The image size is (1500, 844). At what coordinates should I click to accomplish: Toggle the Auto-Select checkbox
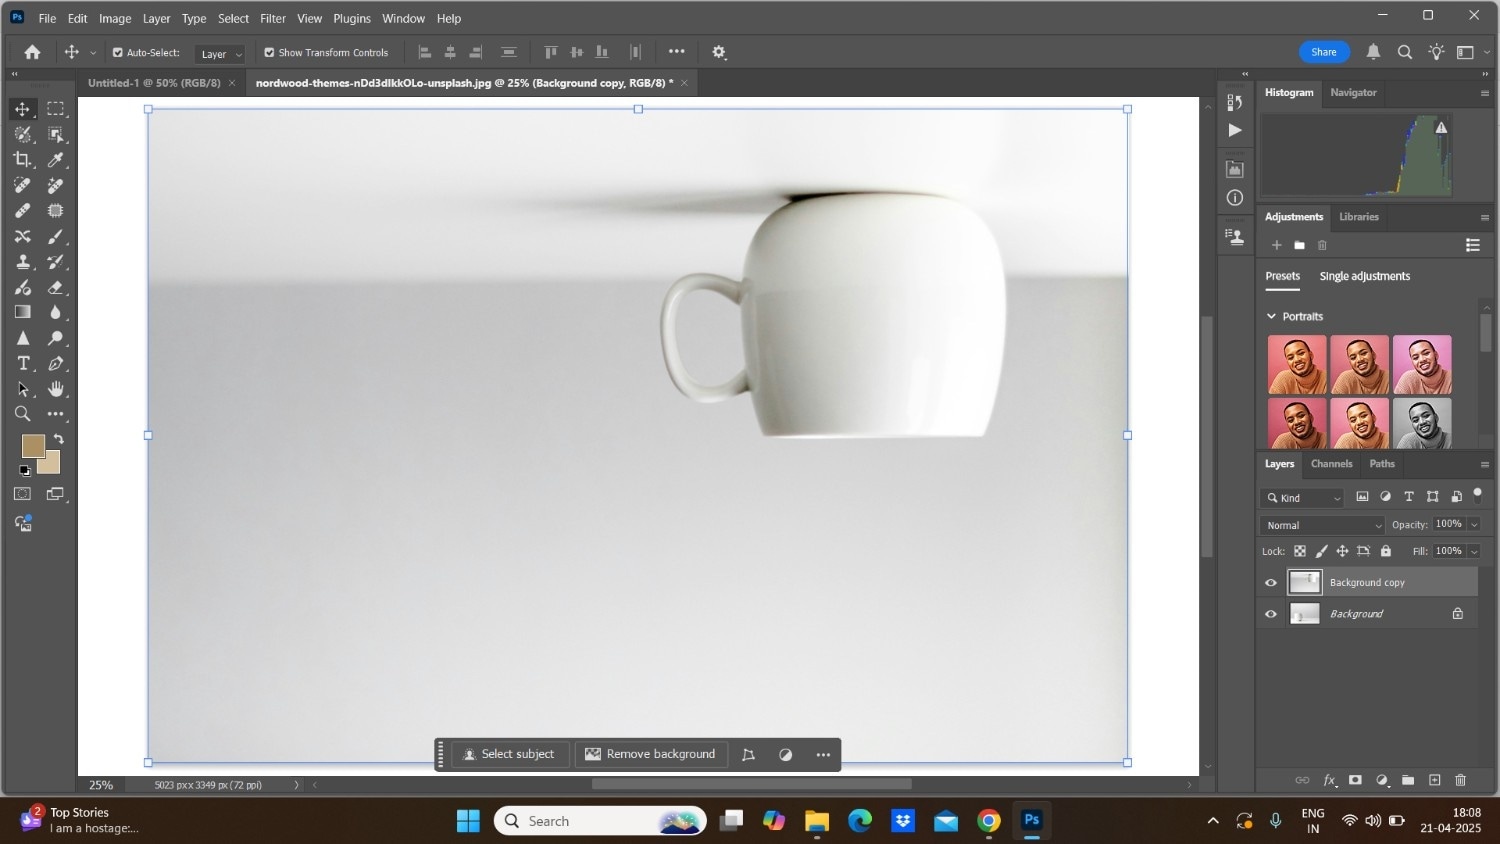click(118, 52)
